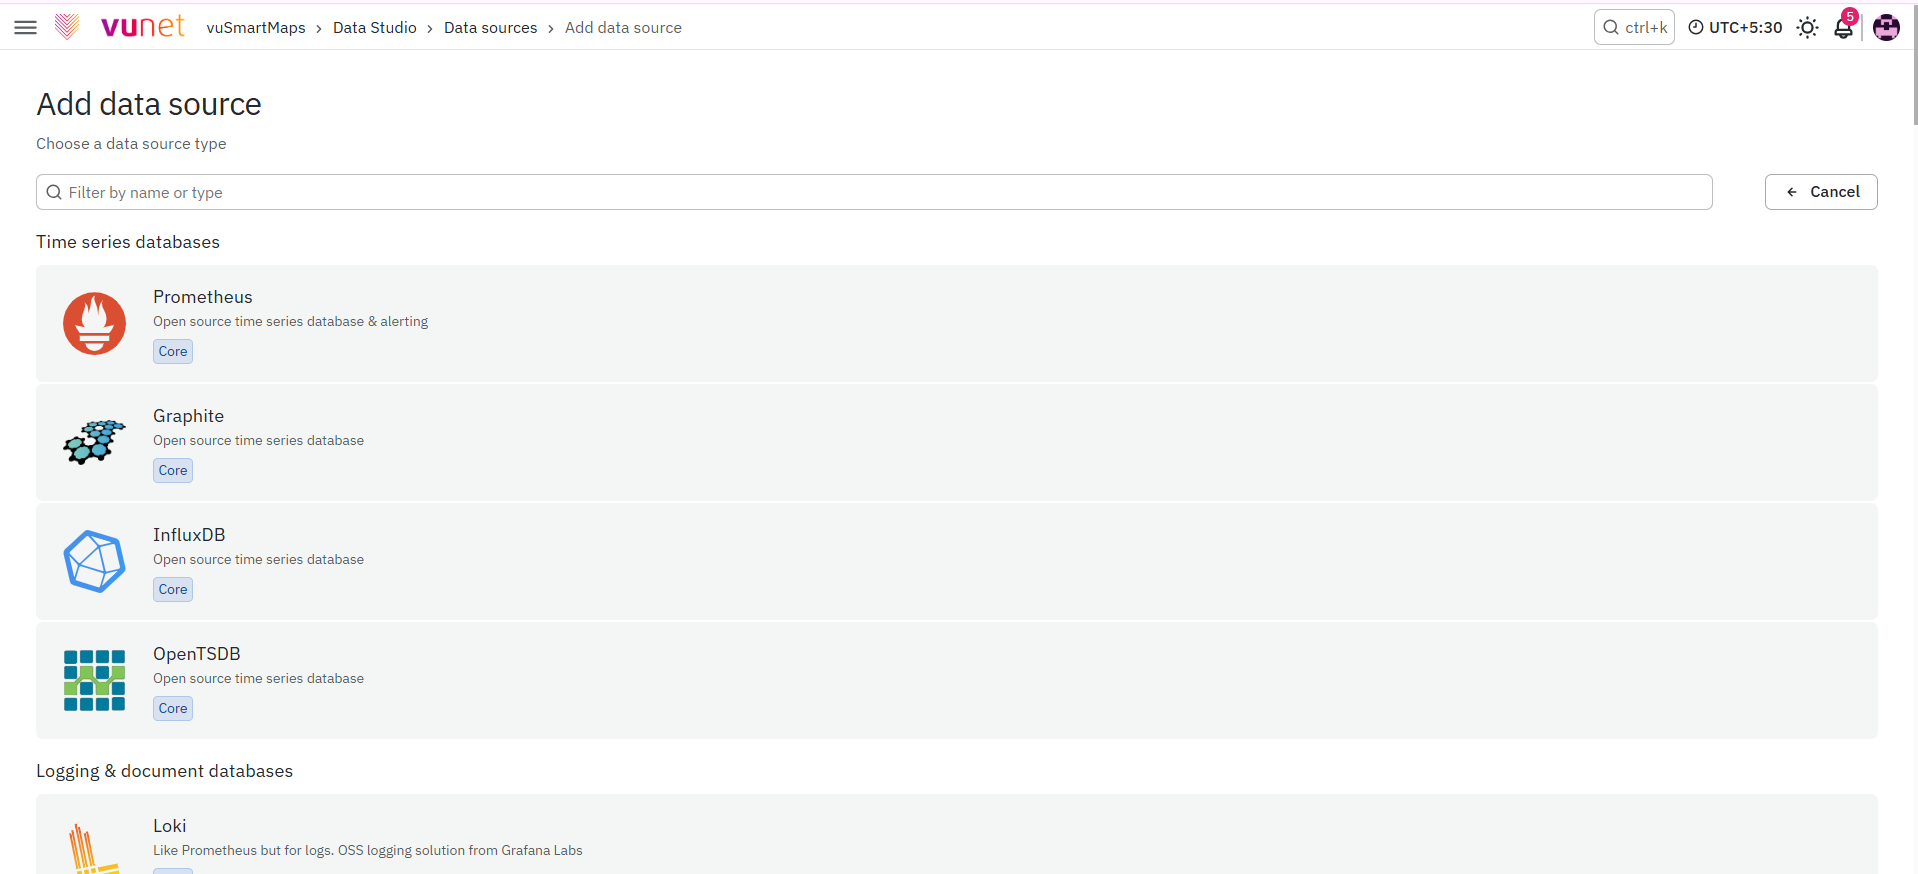Screen dimensions: 1918x874
Task: Select the InfluxDB data source
Action: click(x=957, y=561)
